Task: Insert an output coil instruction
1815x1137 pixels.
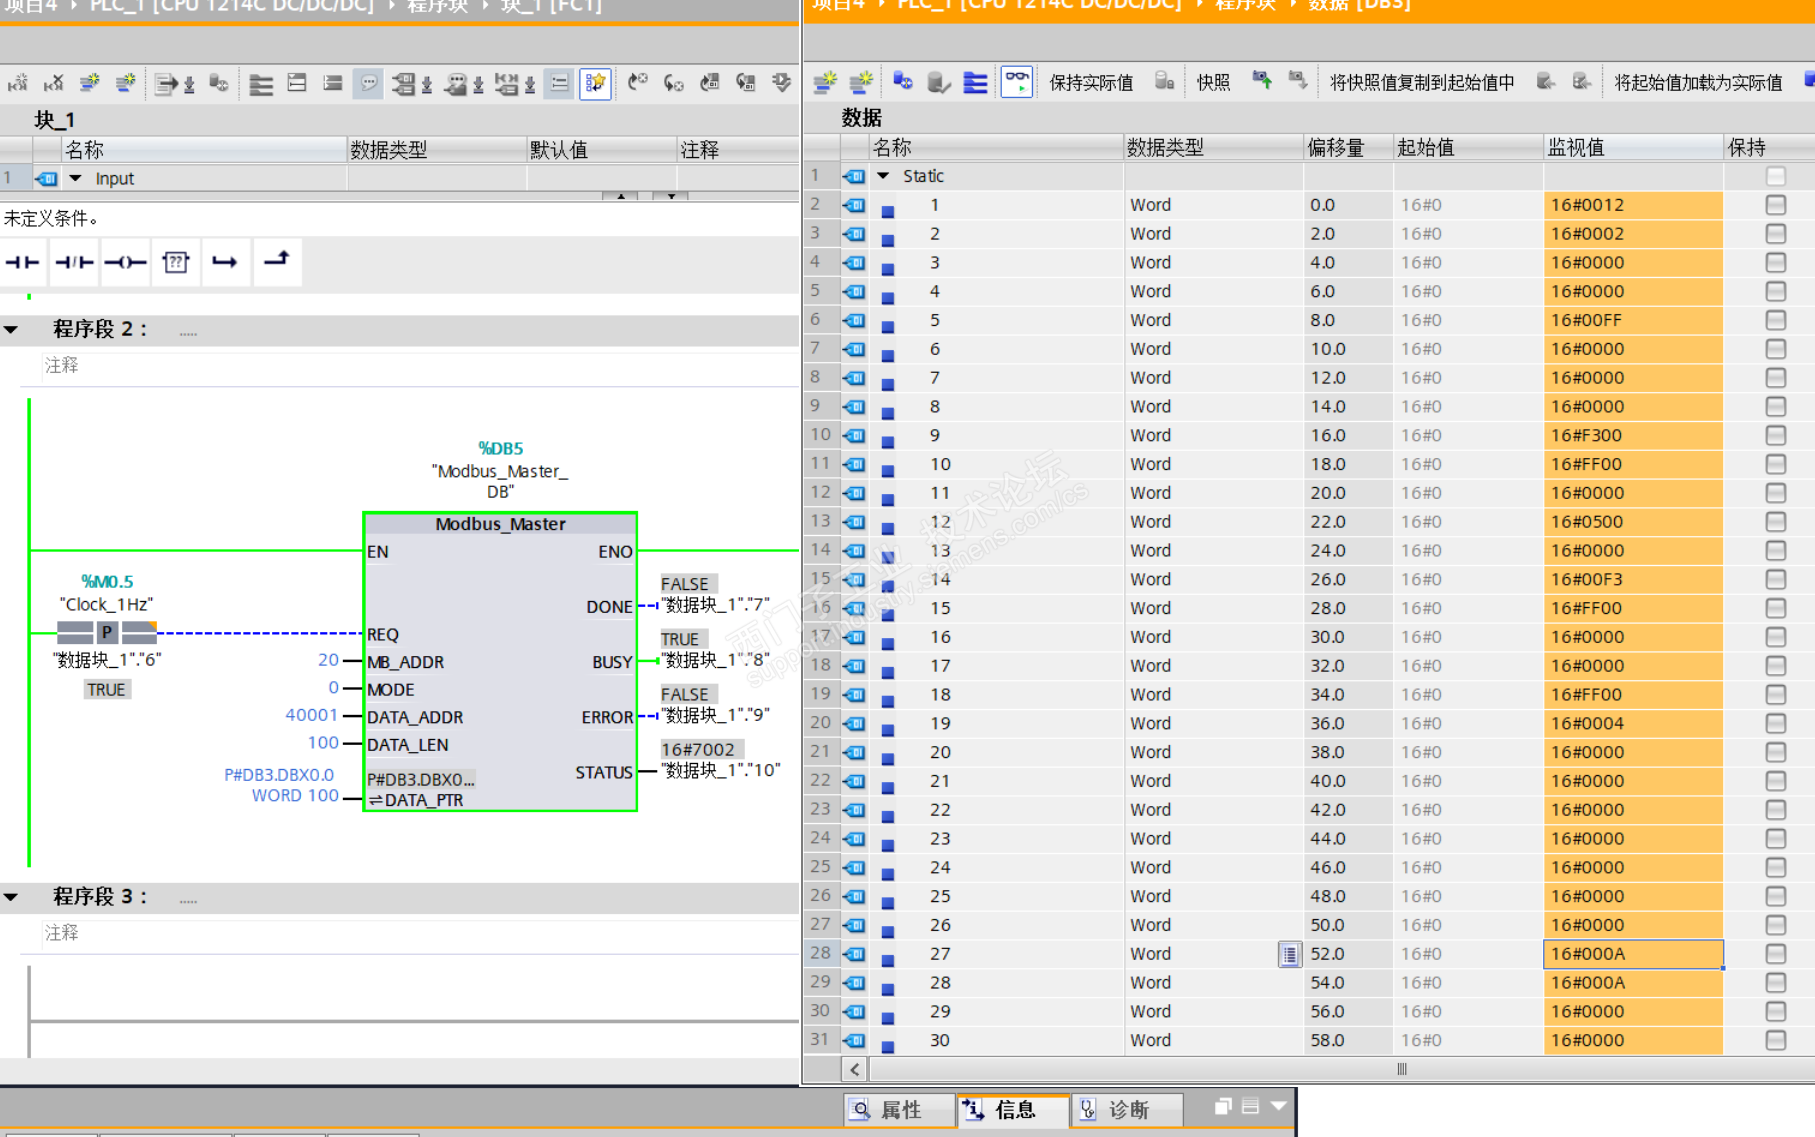Action: tap(125, 263)
